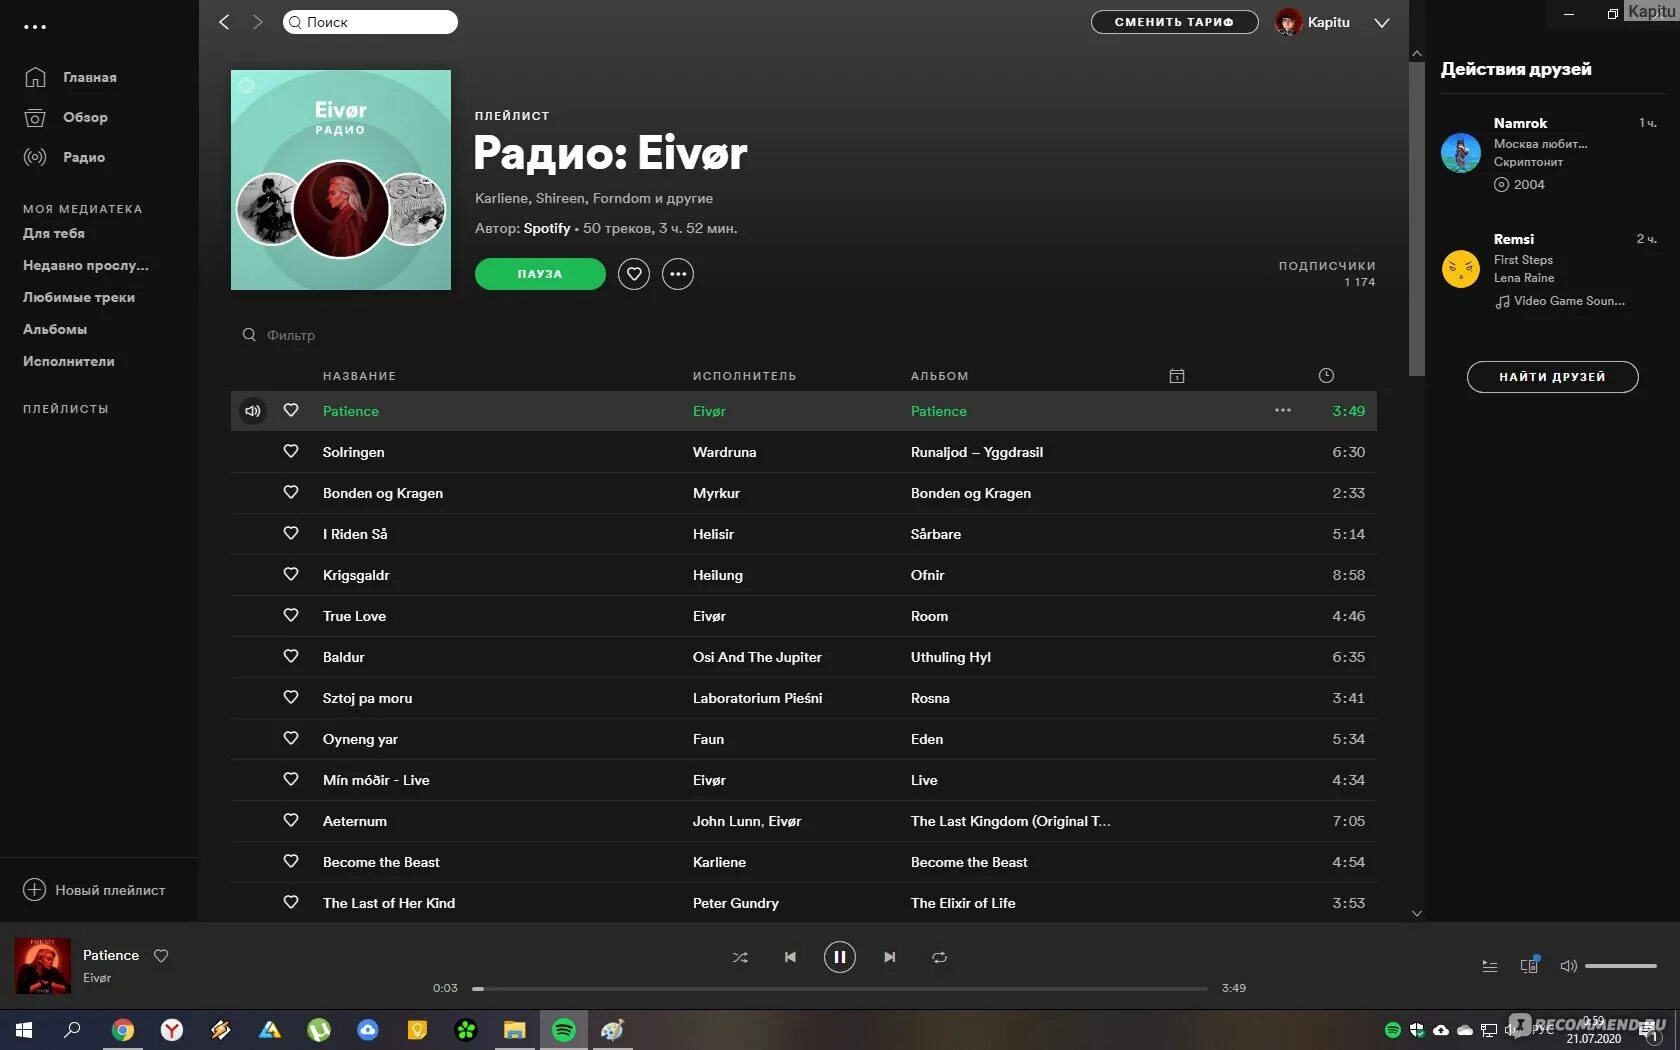Click СМЕНИТЬ ТАРИФ button
Screen dimensions: 1680x1050
tap(1174, 22)
